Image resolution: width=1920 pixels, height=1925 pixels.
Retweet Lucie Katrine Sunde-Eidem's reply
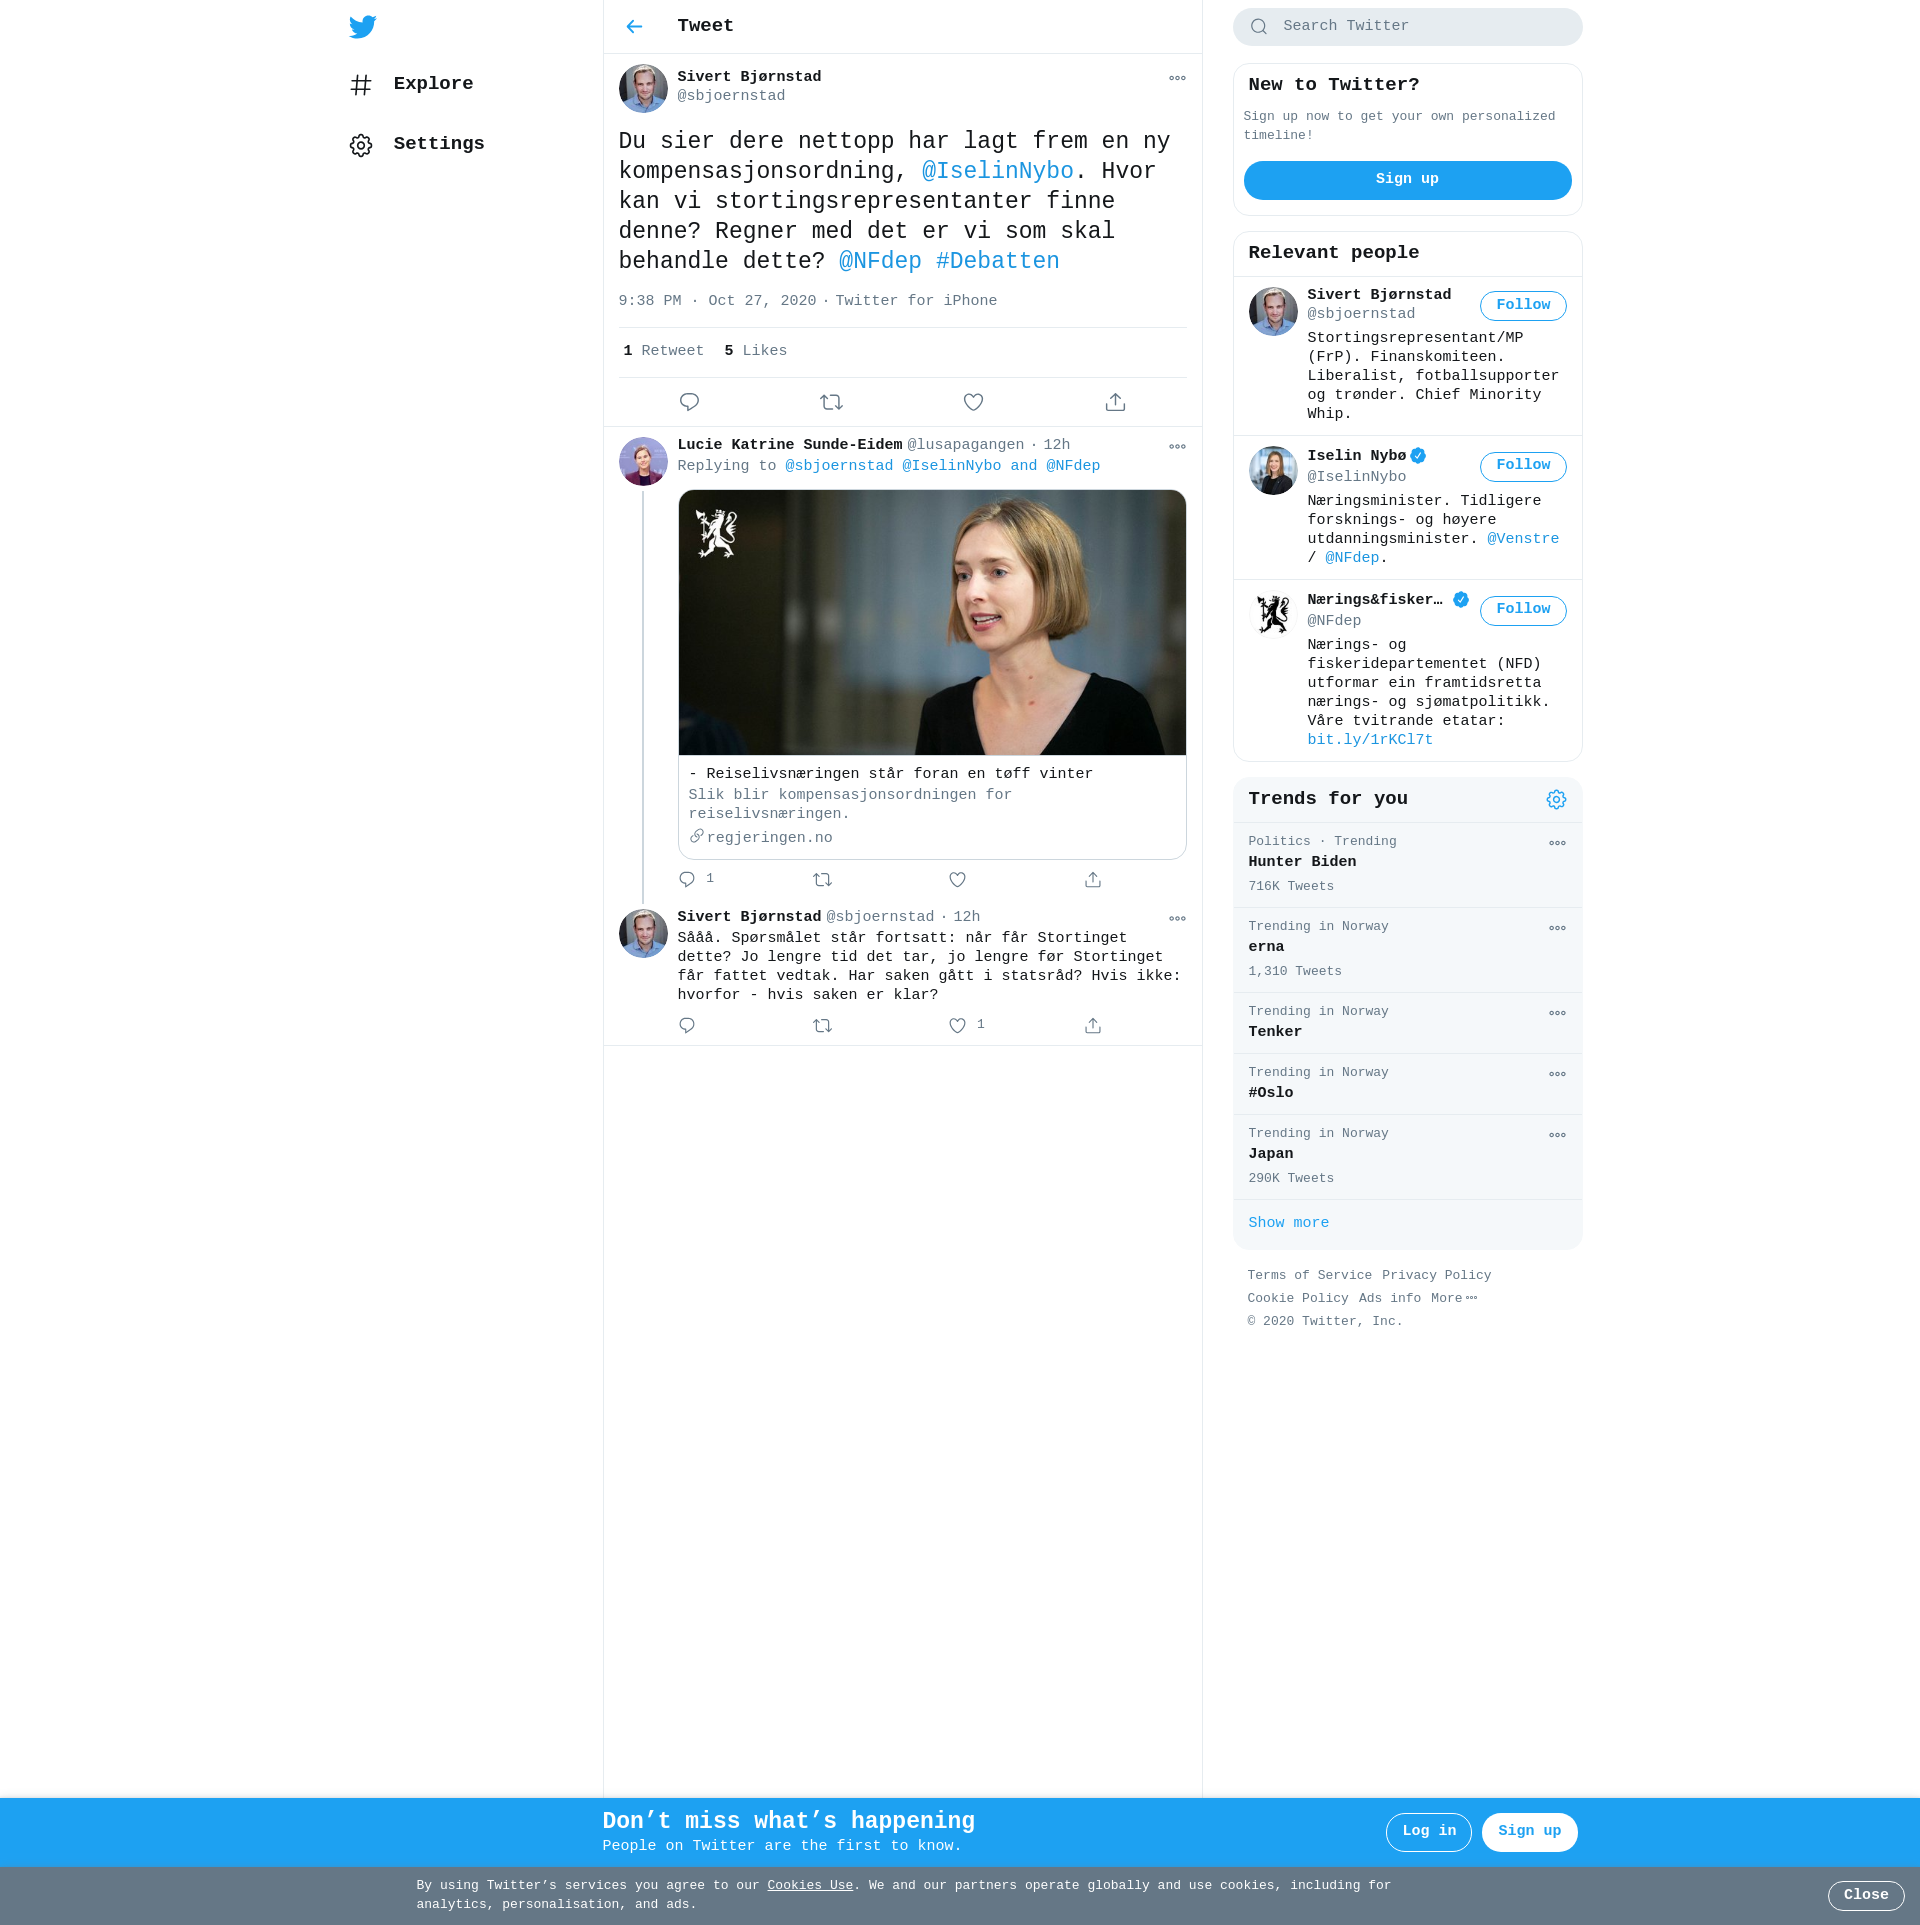pos(822,879)
